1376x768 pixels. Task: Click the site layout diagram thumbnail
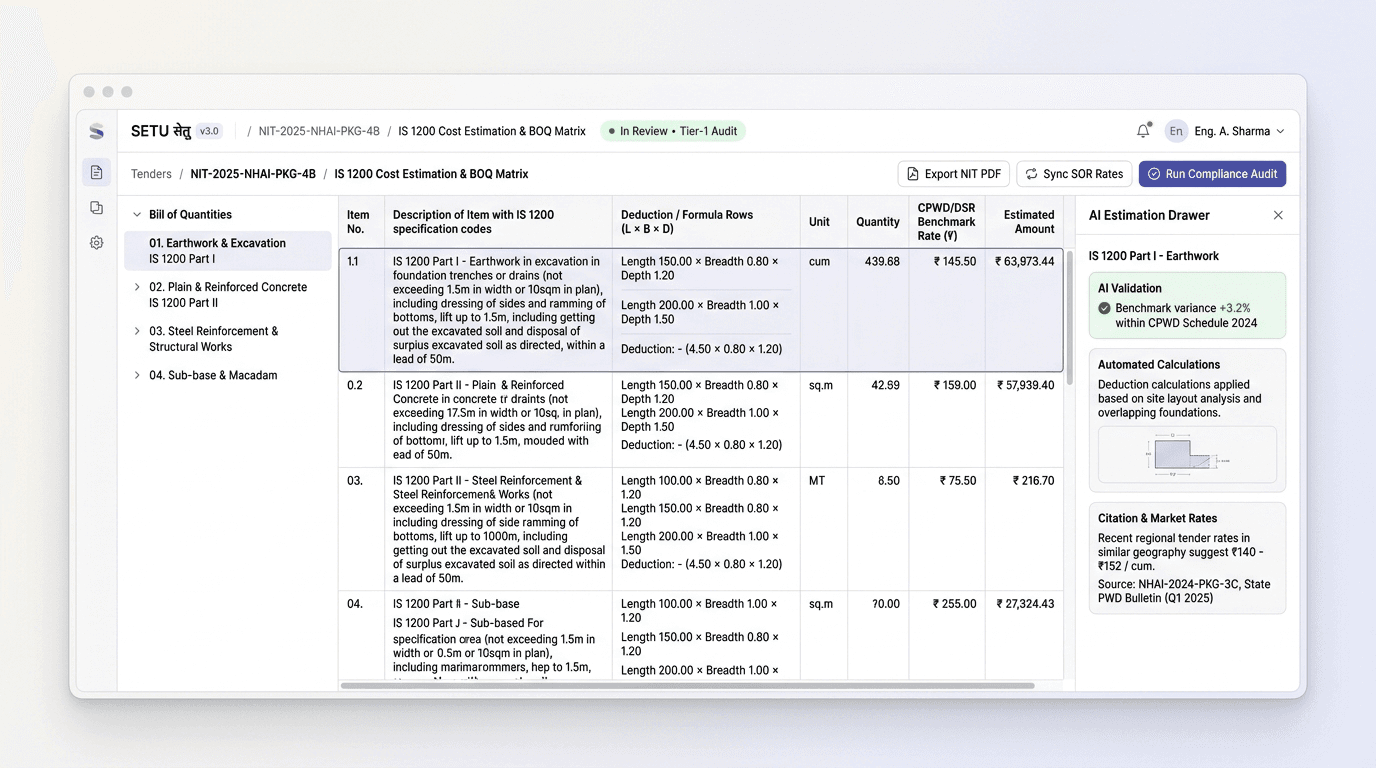(x=1187, y=455)
